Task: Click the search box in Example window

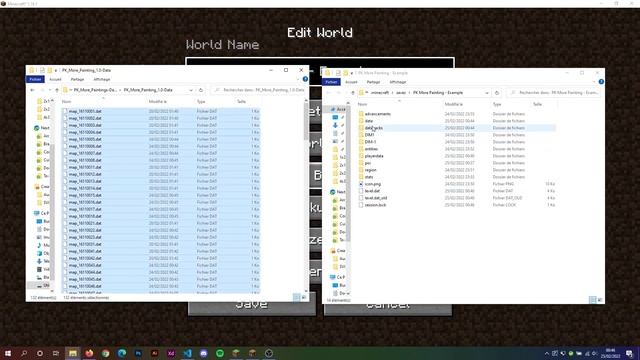Action: (x=555, y=93)
